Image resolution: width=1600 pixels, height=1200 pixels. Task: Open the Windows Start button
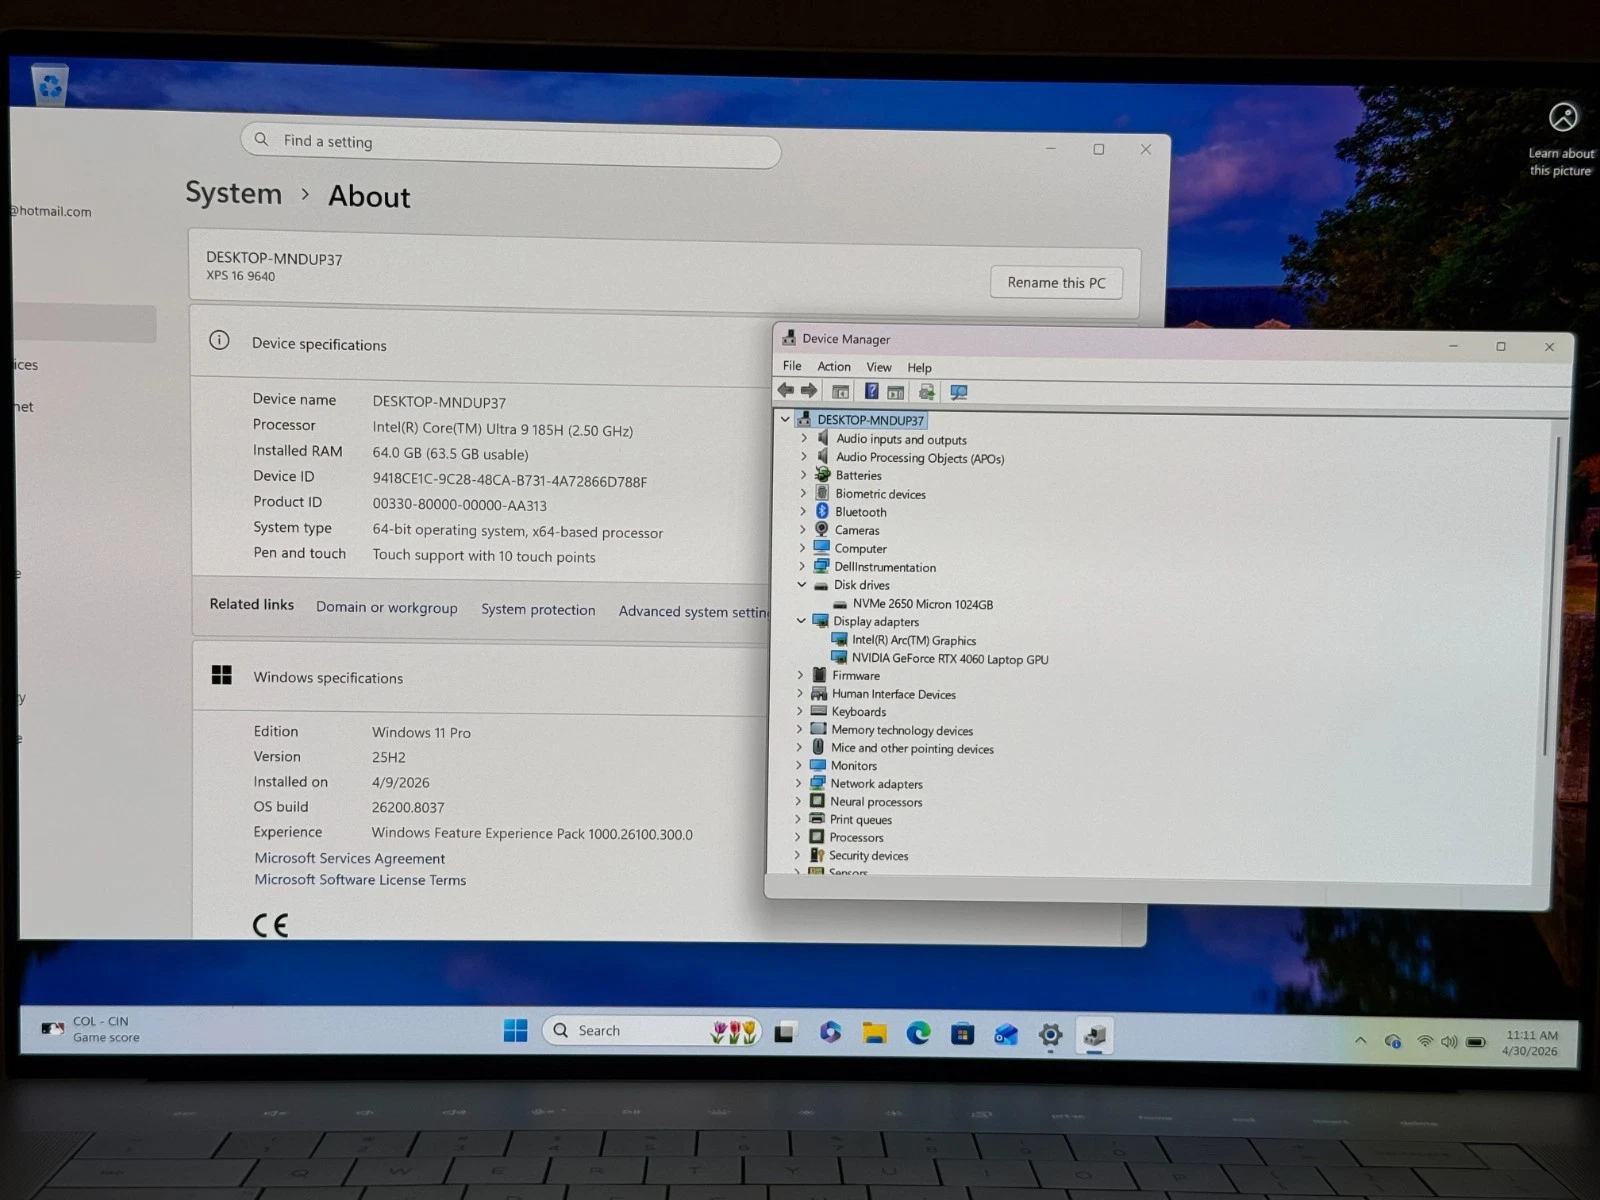pyautogui.click(x=516, y=1031)
